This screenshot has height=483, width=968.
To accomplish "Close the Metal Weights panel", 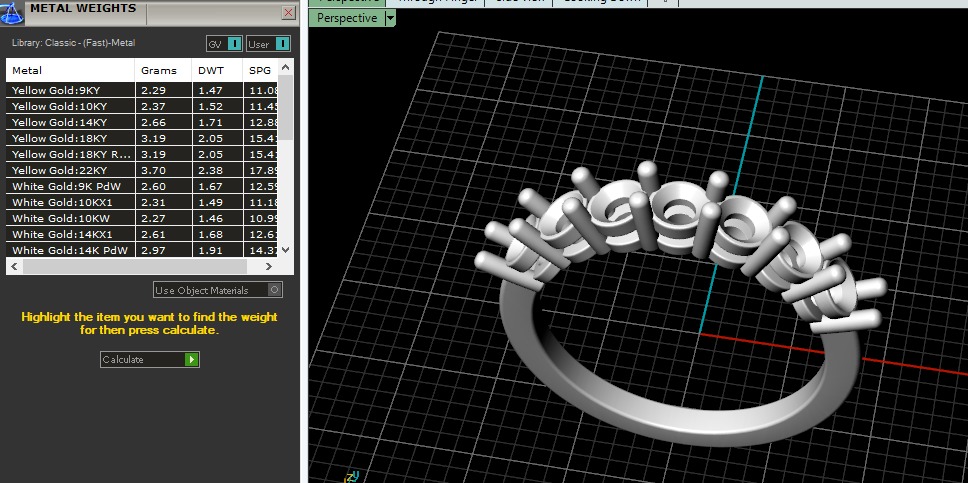I will [288, 12].
